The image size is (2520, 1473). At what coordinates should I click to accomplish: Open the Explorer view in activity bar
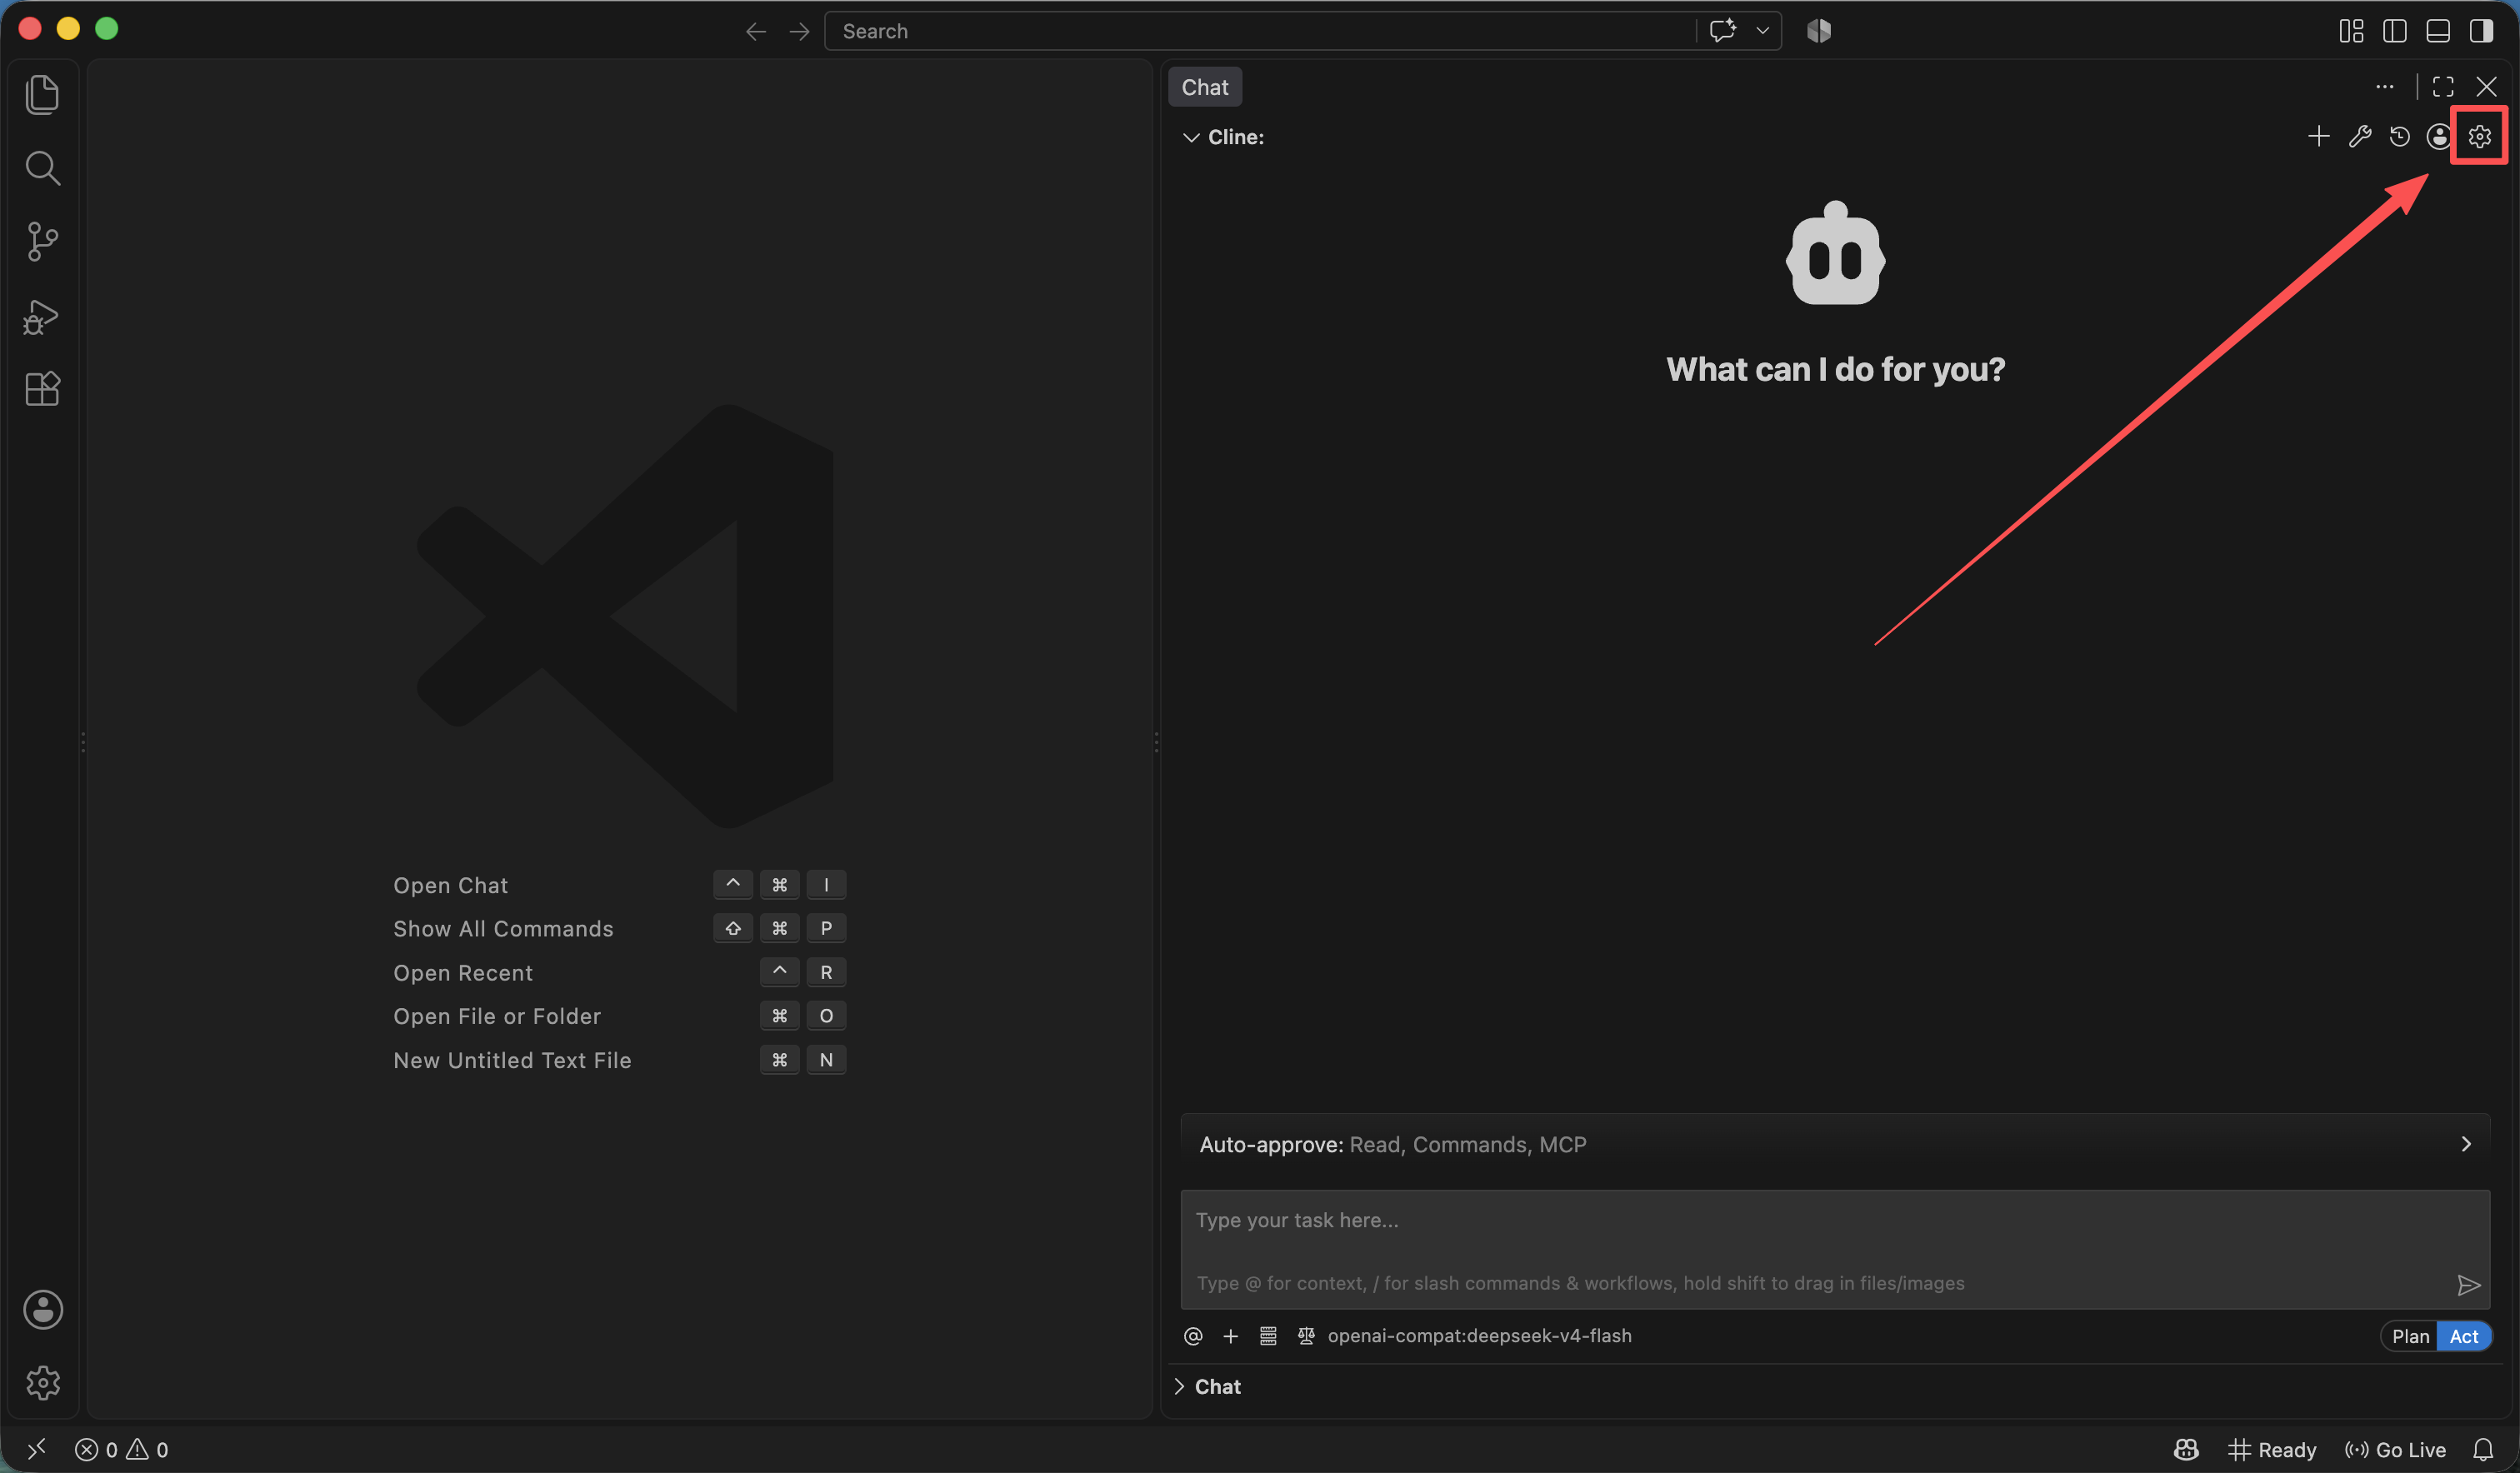[42, 95]
